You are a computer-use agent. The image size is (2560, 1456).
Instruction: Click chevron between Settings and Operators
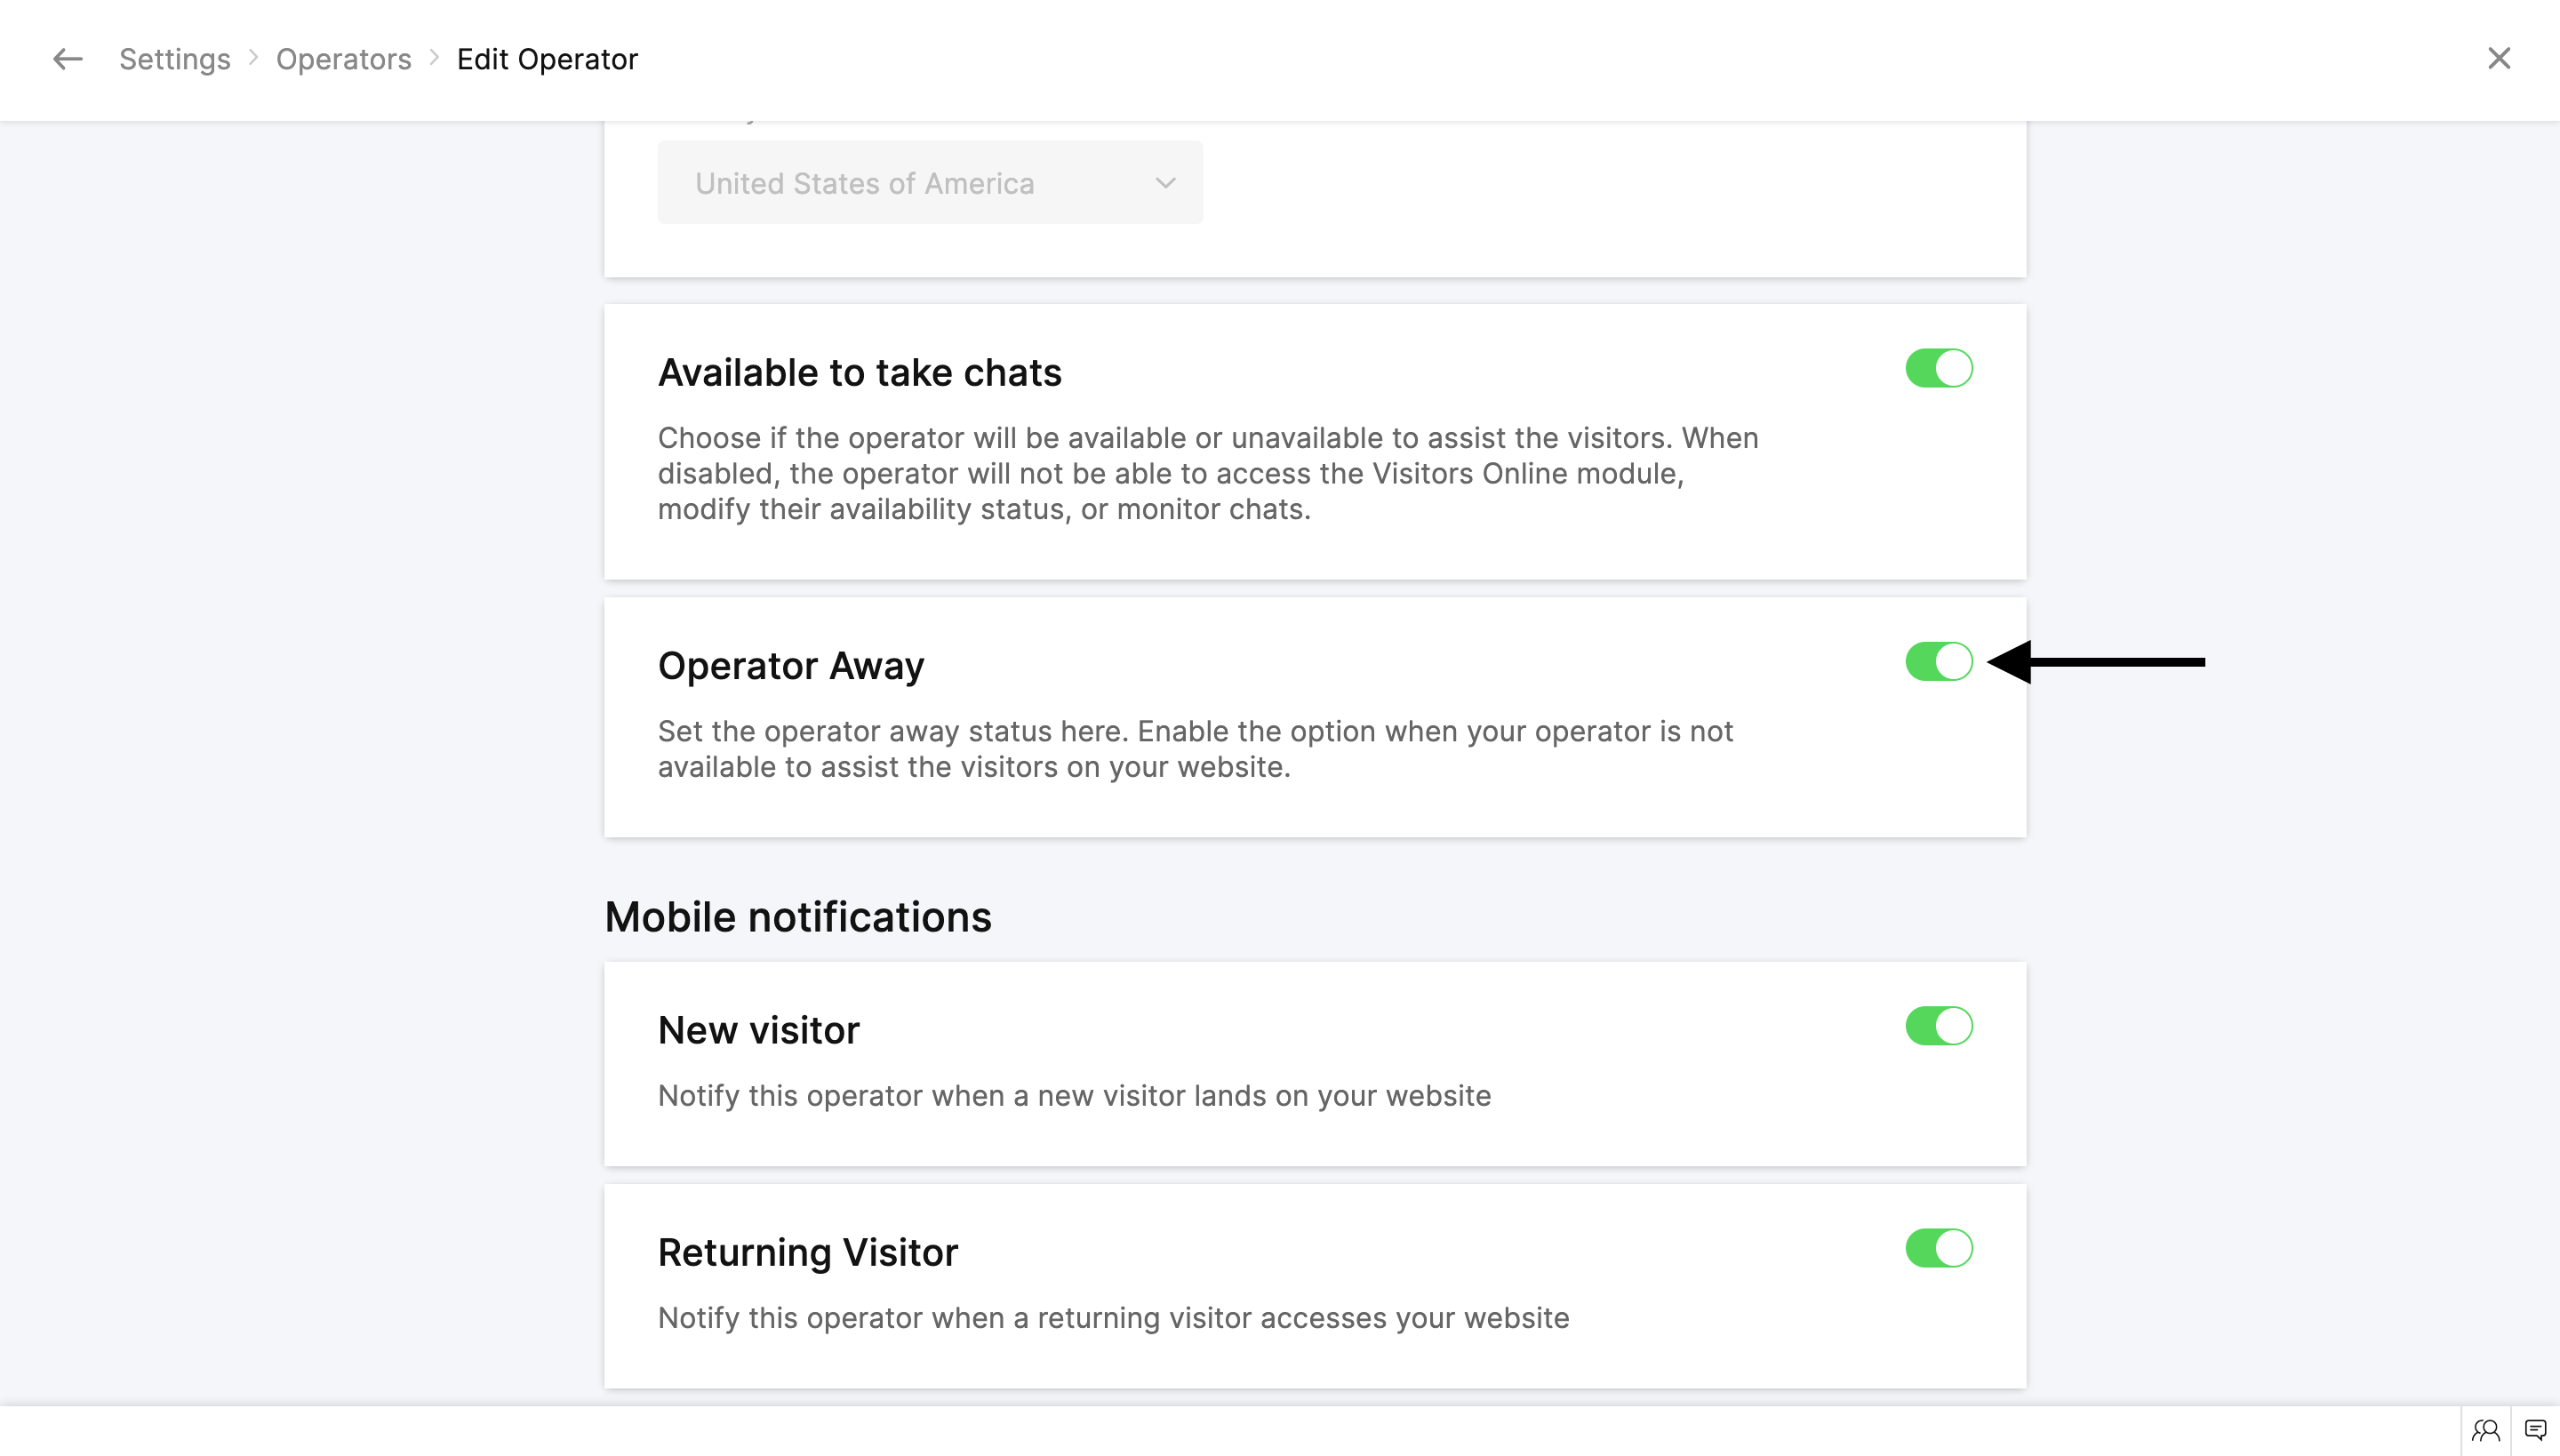254,58
